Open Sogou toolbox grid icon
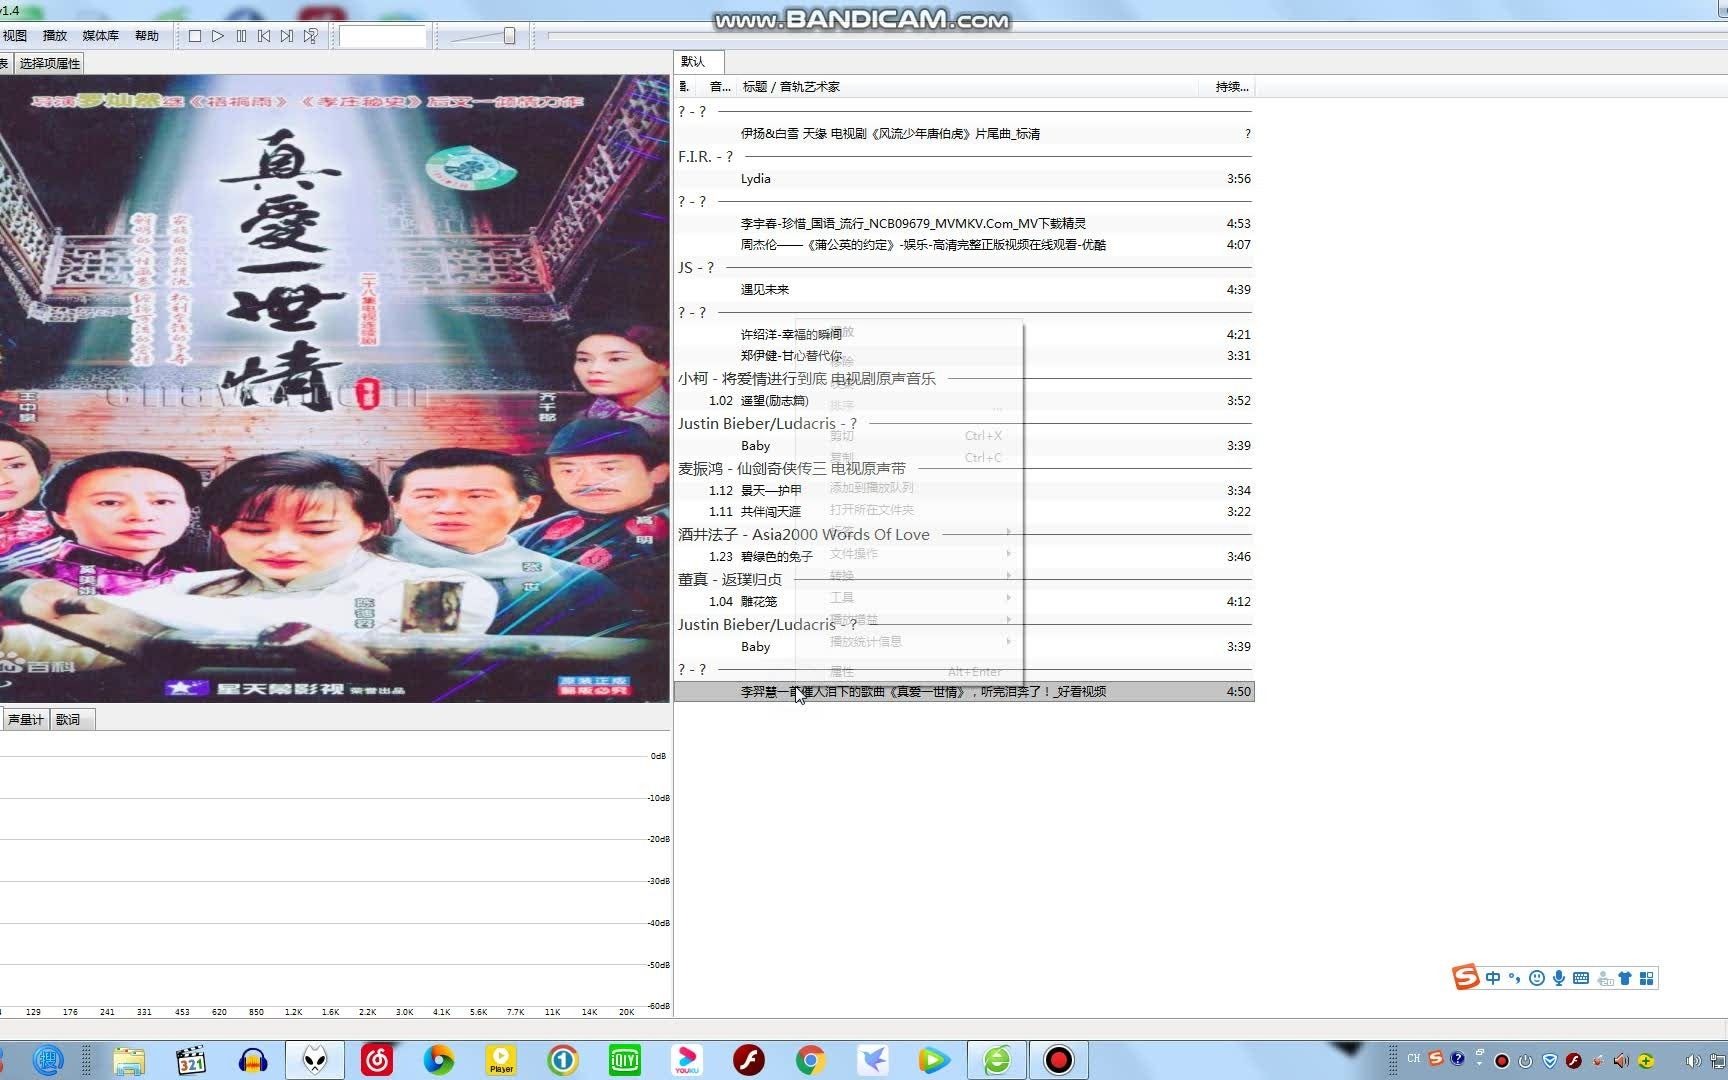This screenshot has height=1080, width=1728. 1647,978
